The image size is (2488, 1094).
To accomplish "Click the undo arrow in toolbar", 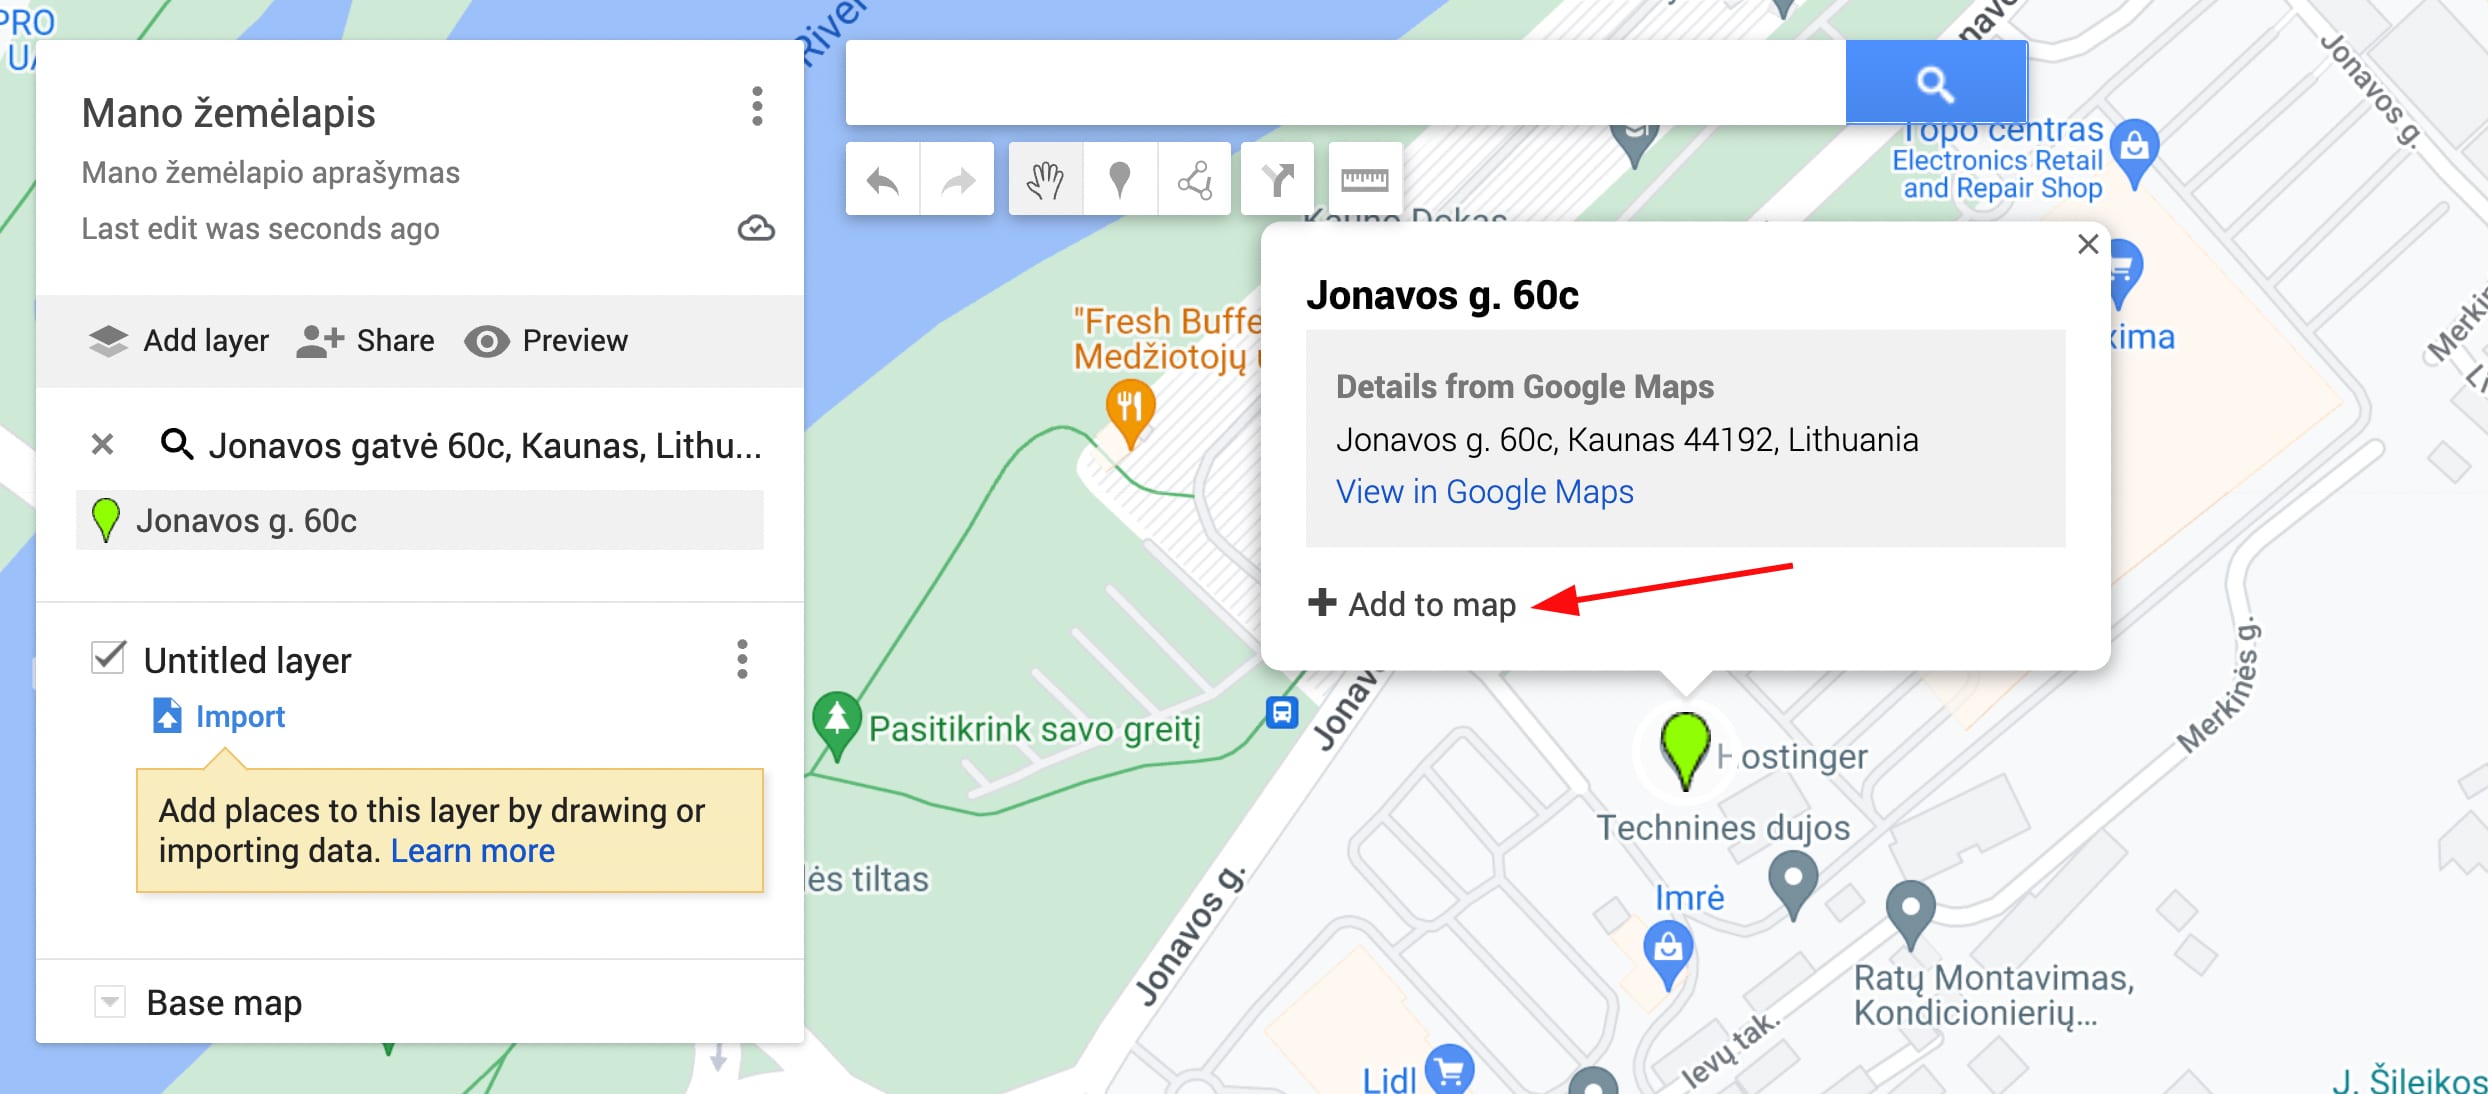I will tap(882, 180).
